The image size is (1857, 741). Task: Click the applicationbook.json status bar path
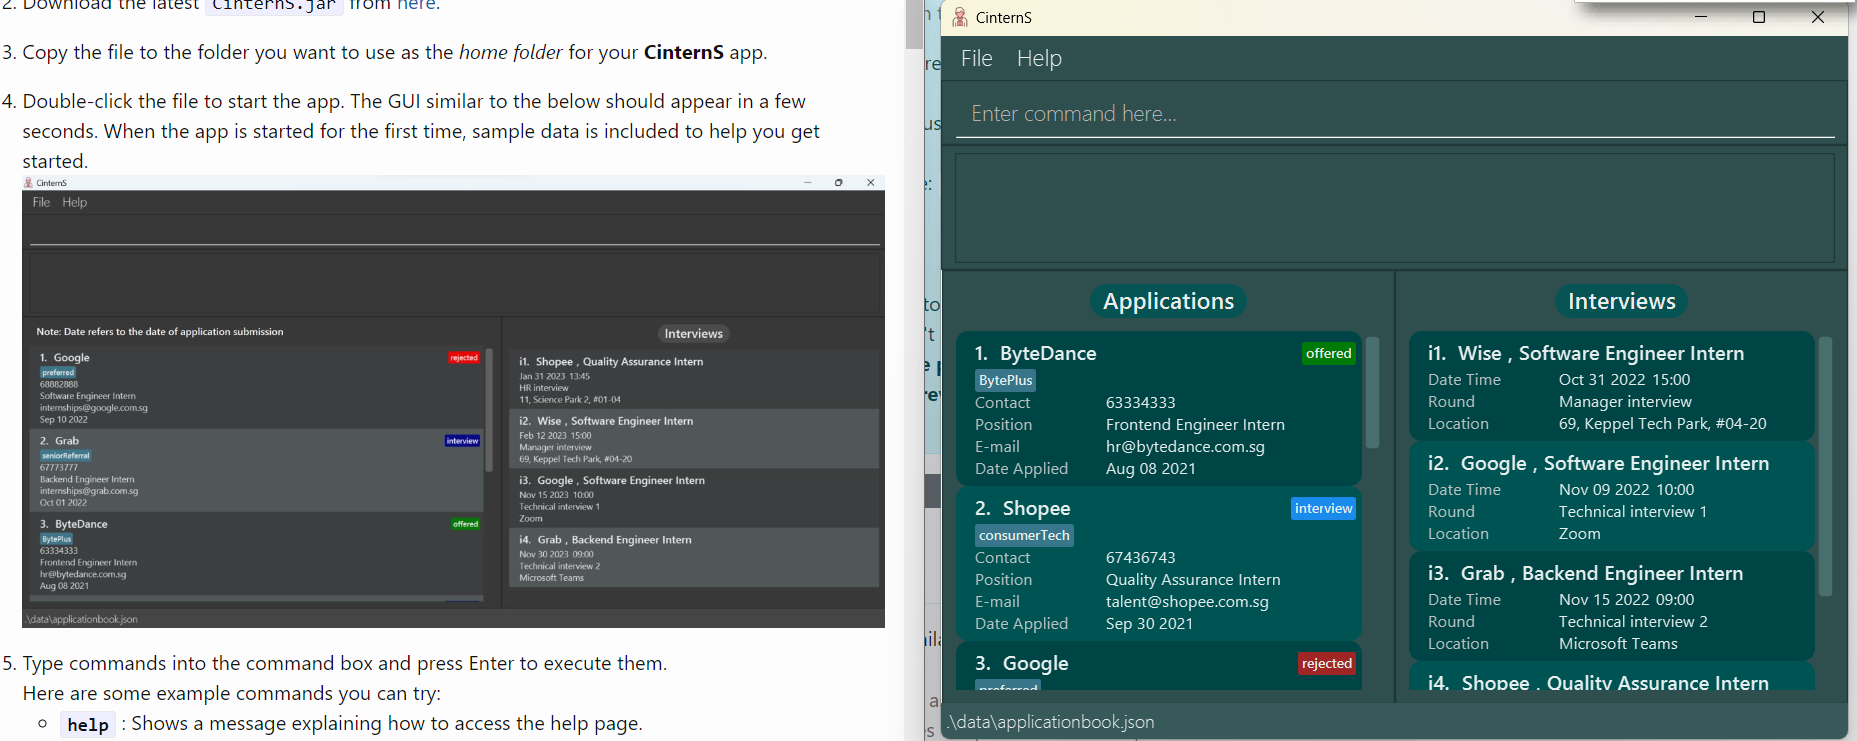tap(1051, 722)
